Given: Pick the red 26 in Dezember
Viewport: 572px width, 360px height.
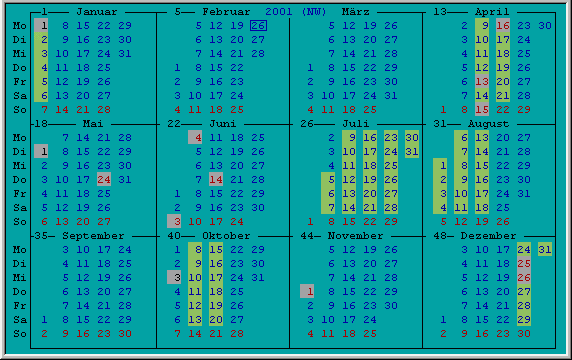Looking at the screenshot, I should [x=524, y=277].
